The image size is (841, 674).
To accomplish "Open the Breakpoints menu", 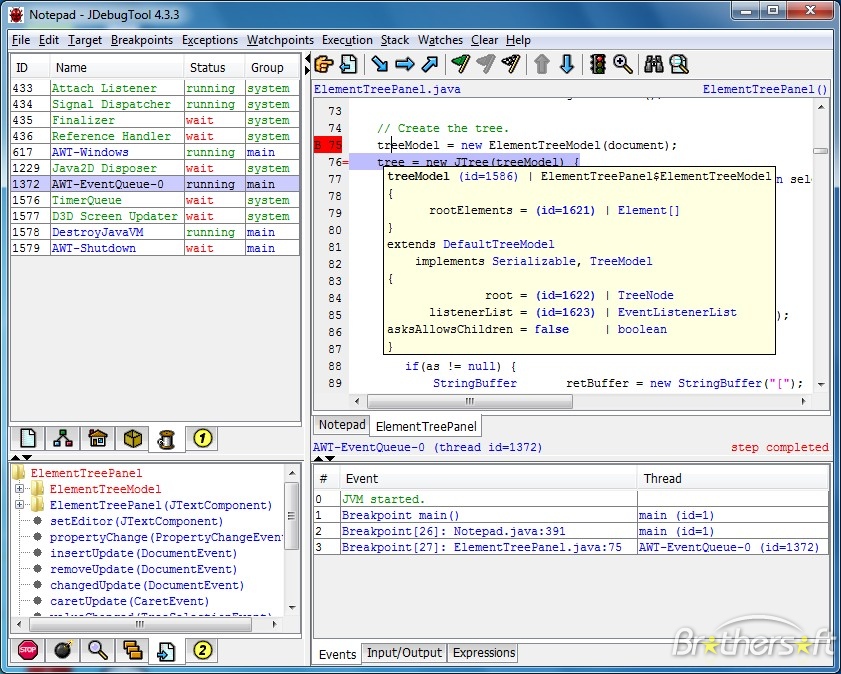I will (142, 40).
